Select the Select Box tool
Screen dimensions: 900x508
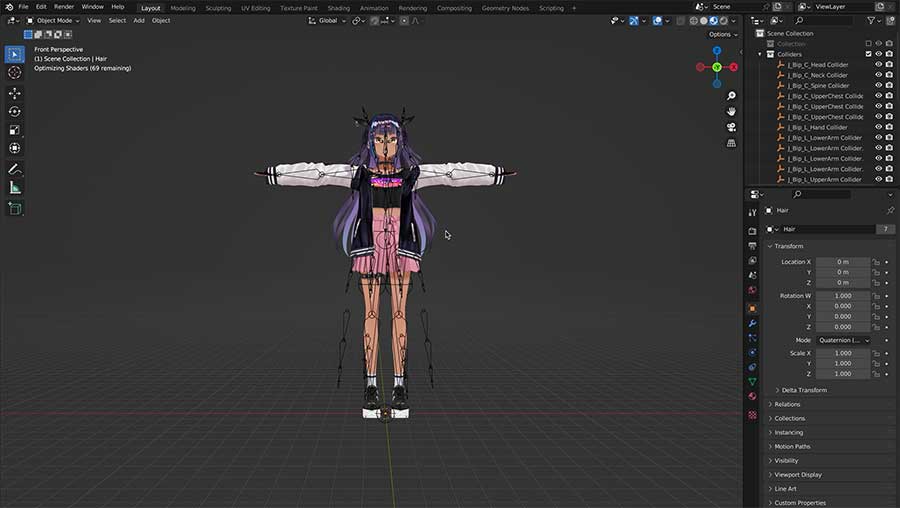[x=15, y=54]
